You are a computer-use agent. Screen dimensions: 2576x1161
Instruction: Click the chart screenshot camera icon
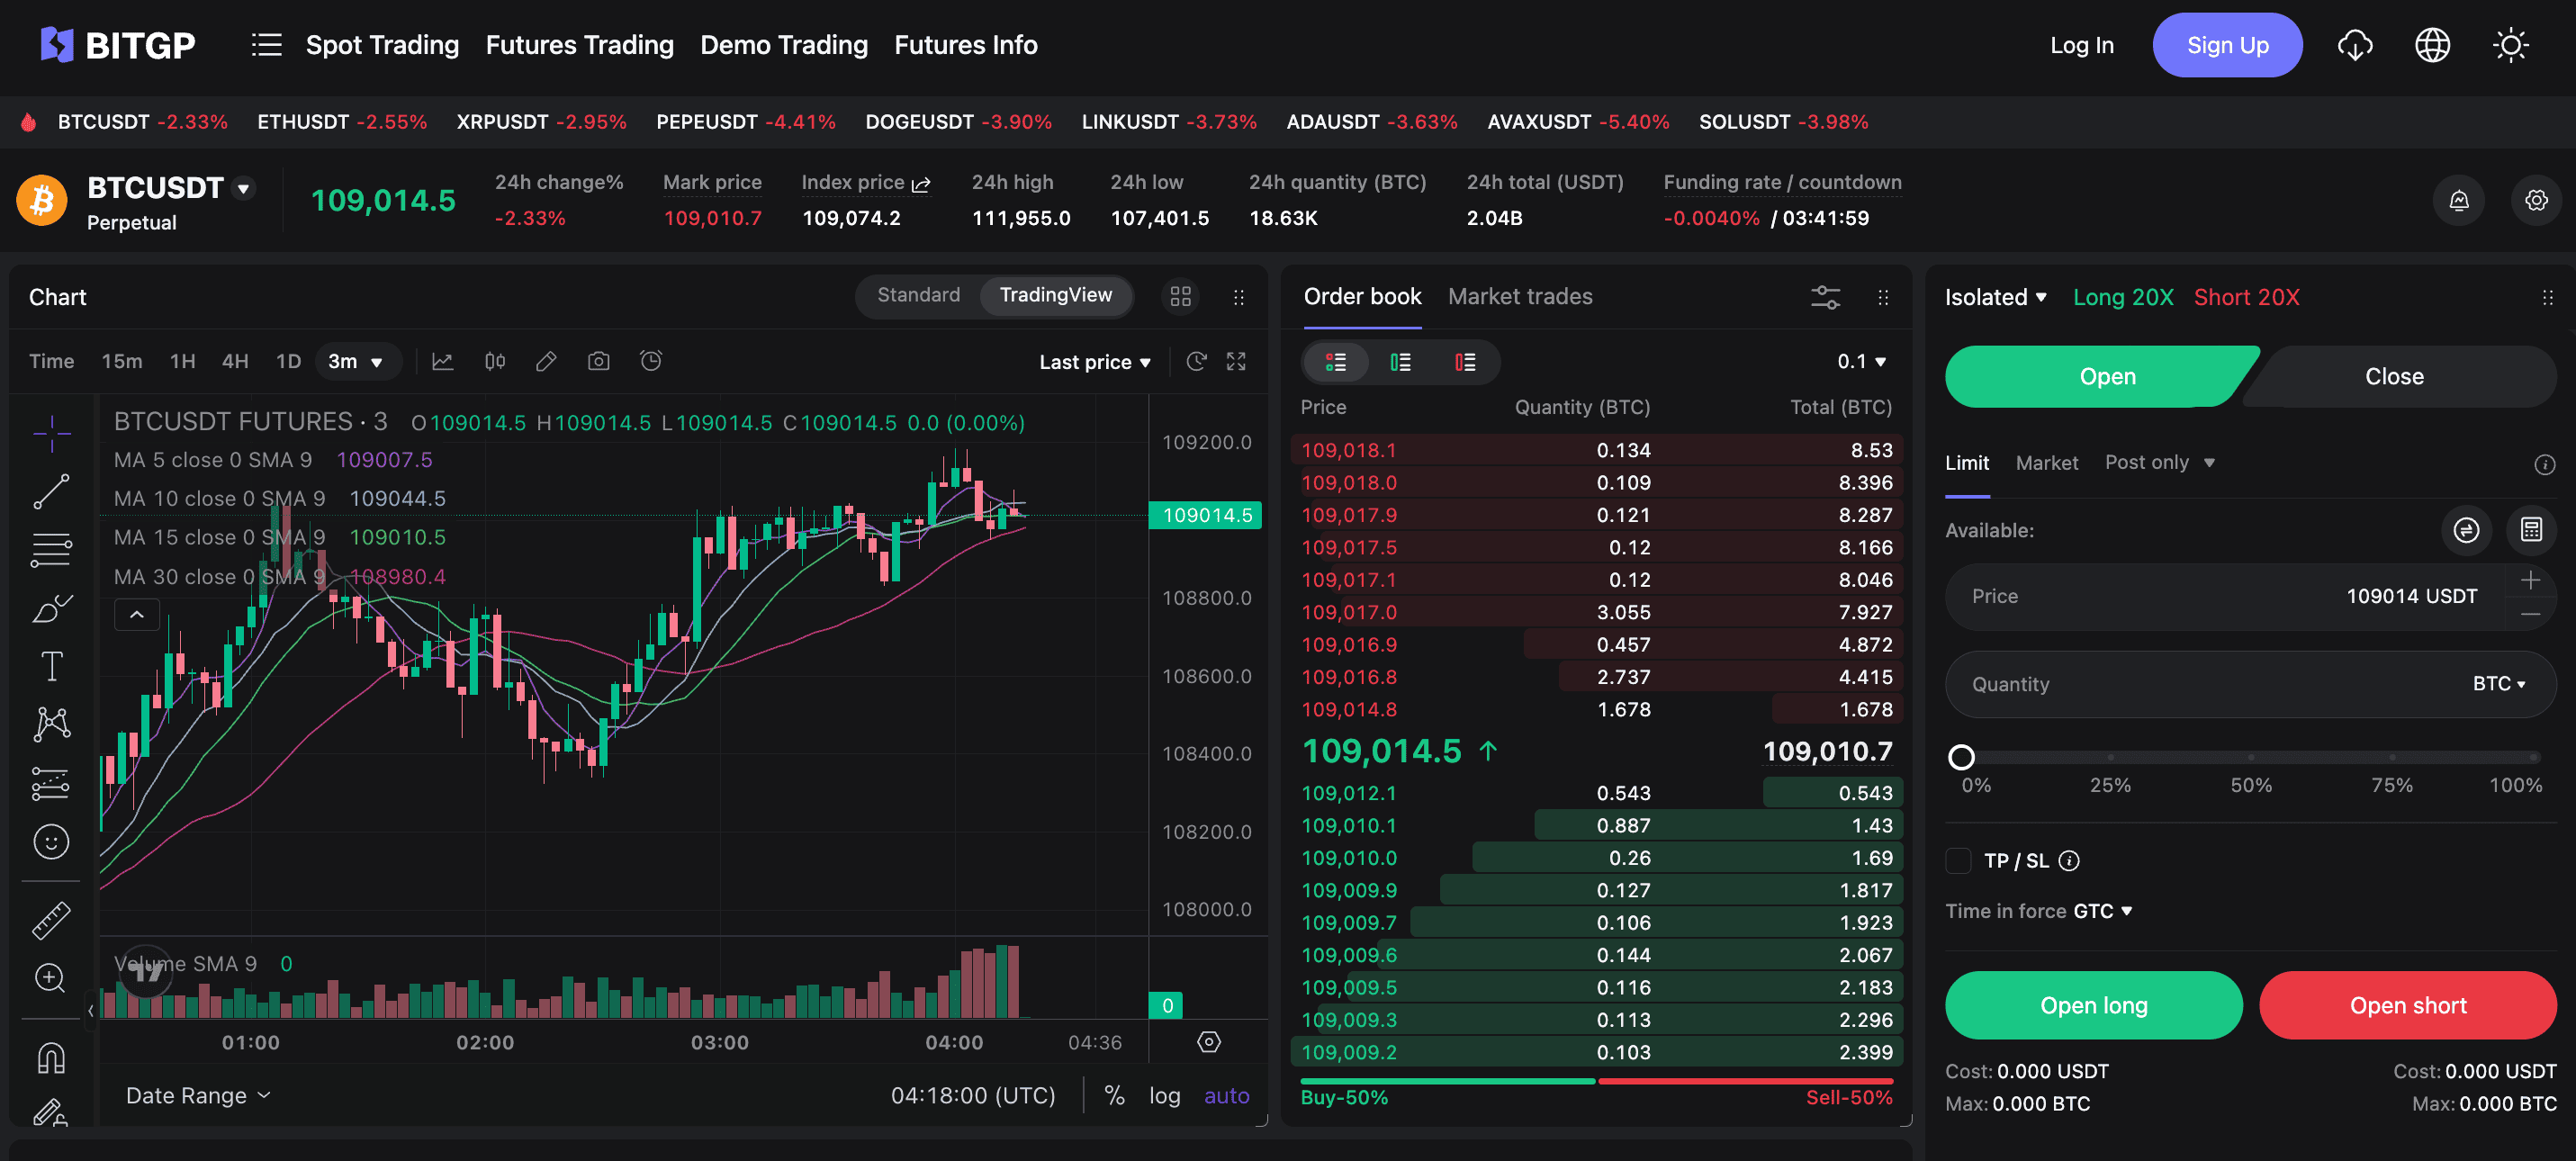pos(598,361)
